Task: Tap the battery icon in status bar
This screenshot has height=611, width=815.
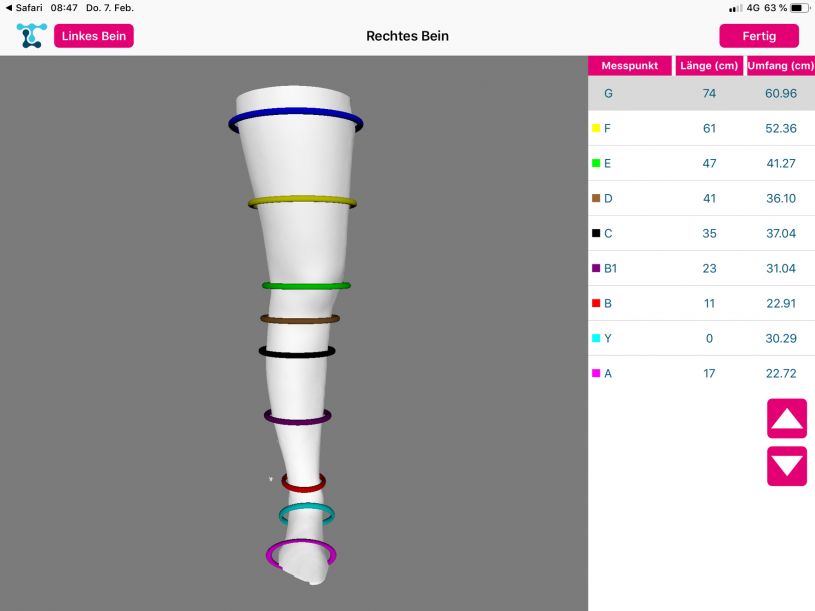Action: coord(798,8)
